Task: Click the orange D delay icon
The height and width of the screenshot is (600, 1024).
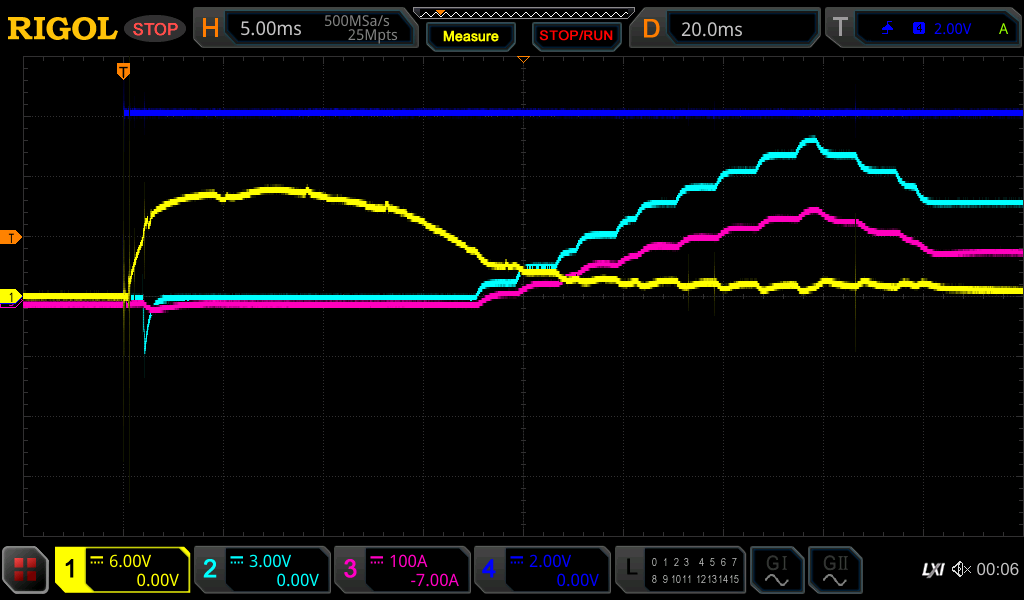Action: point(651,29)
